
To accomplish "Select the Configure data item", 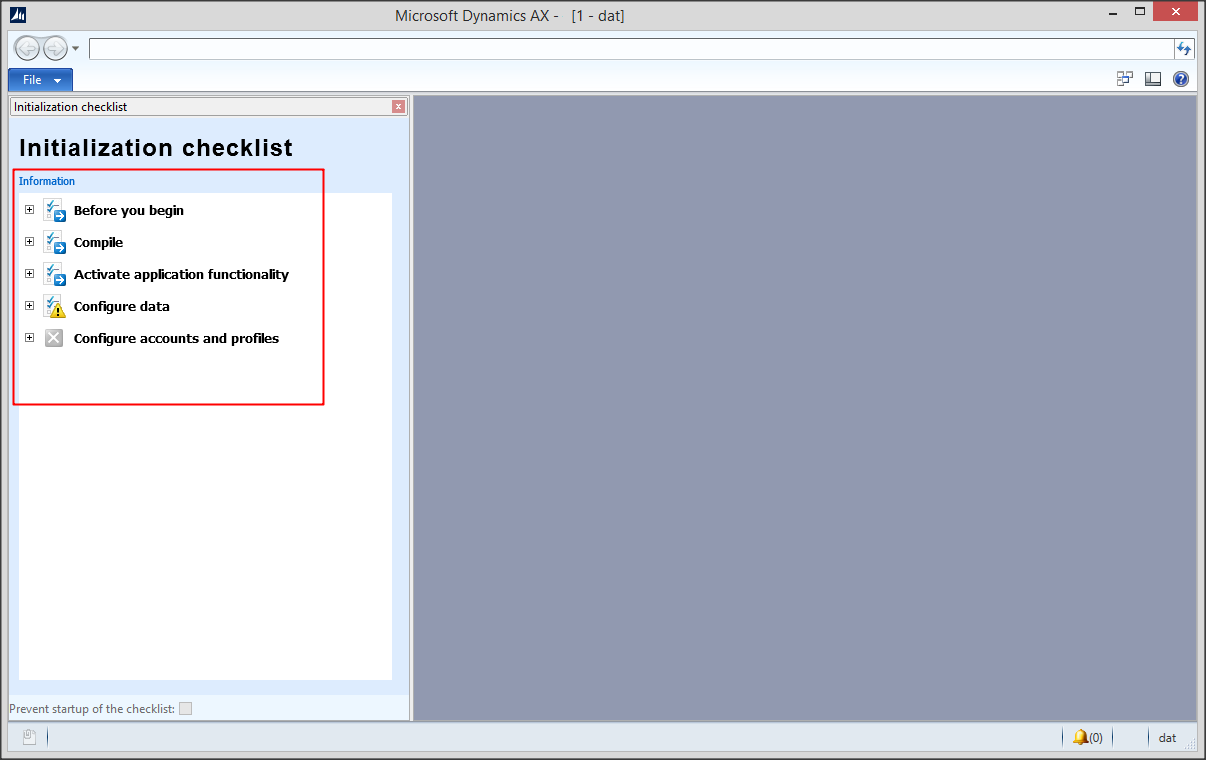I will click(x=122, y=306).
